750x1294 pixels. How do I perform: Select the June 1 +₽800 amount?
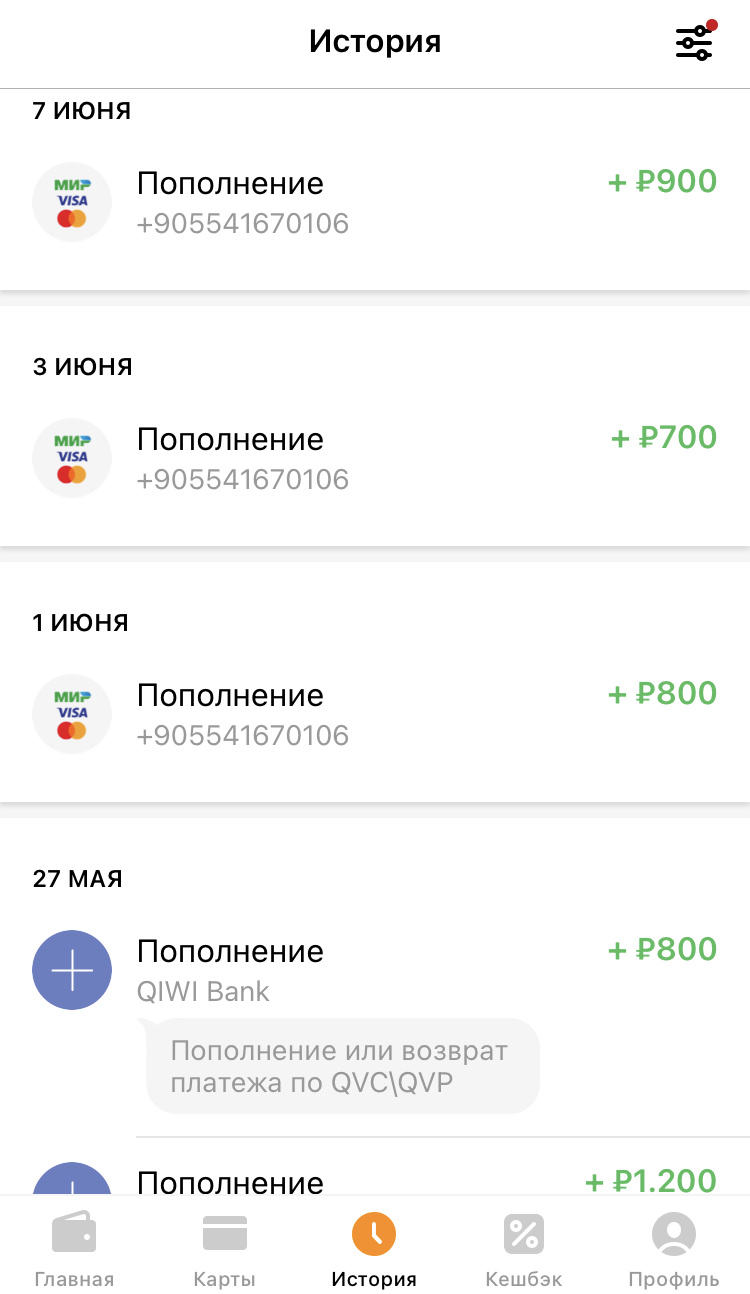tap(663, 694)
